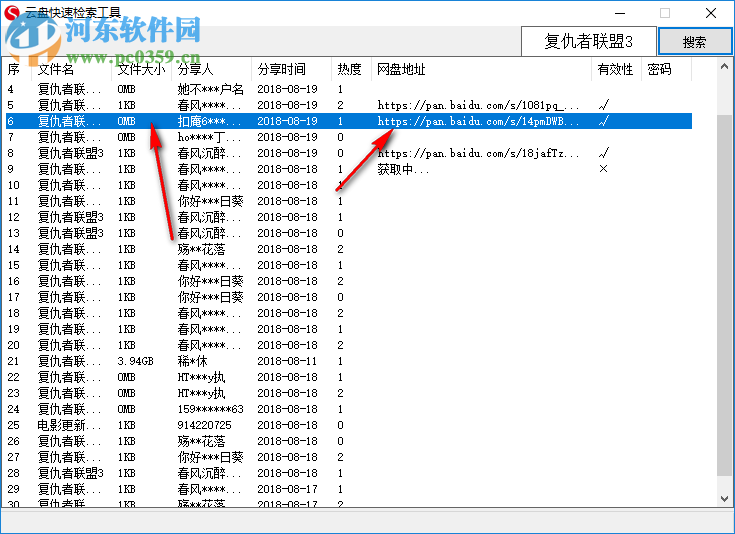Select the pan.baidu.com/s/1081pq link in row 5
The width and height of the screenshot is (735, 534).
click(478, 105)
